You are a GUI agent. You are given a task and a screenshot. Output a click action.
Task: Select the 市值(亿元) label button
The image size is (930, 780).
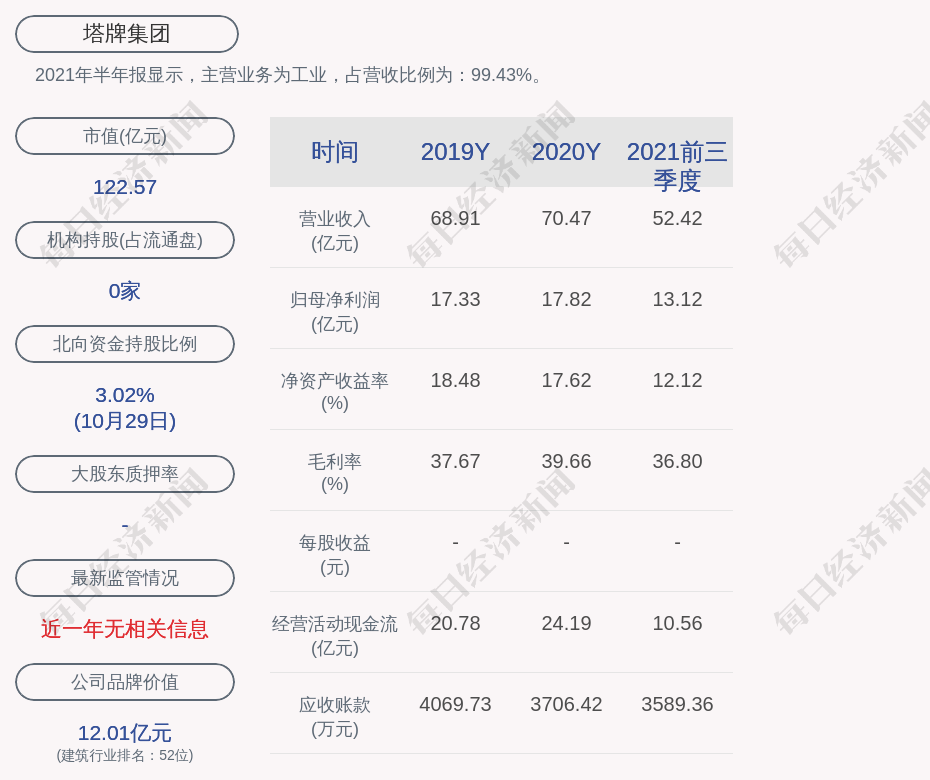(x=125, y=136)
